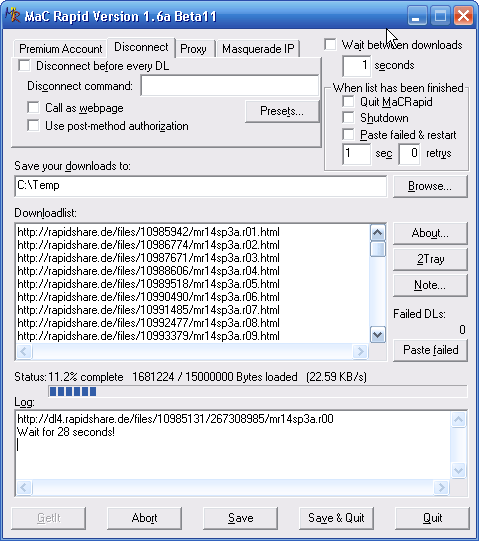The height and width of the screenshot is (541, 479).
Task: Select the Masquerade IP tab
Action: click(x=258, y=49)
